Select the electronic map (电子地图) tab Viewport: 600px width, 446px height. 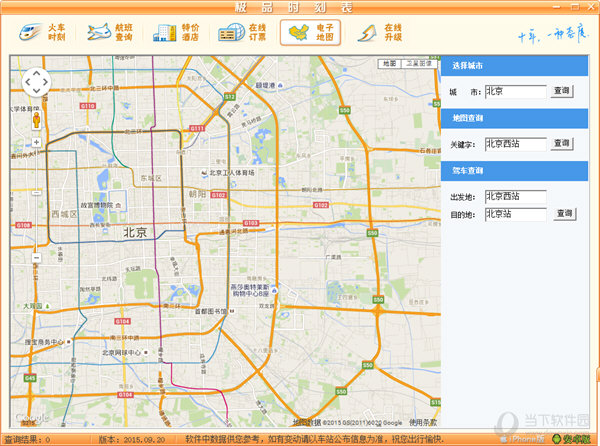coord(310,33)
